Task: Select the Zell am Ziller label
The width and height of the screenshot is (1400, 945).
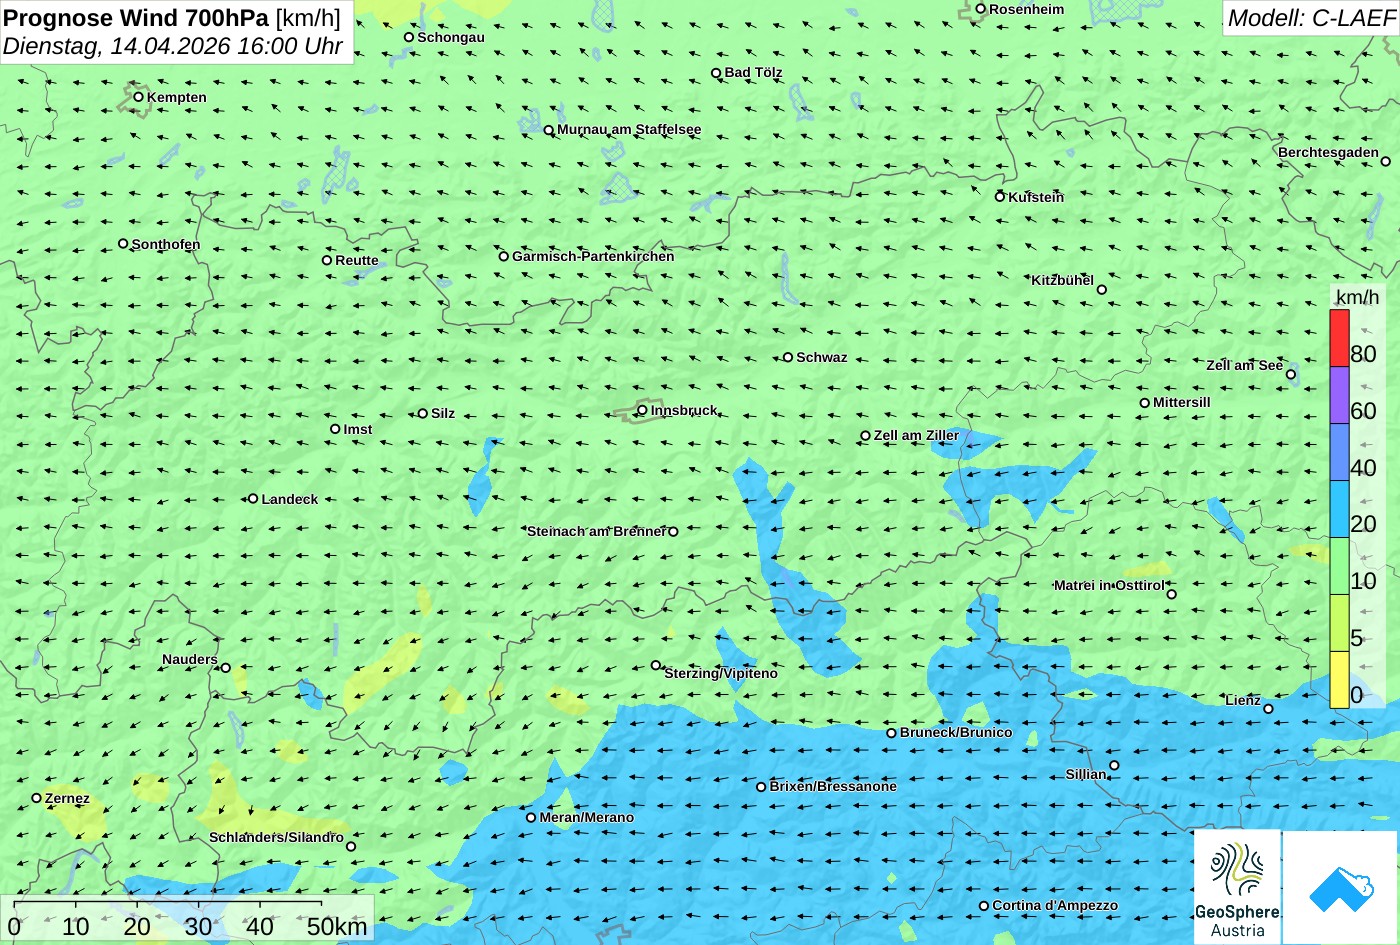Action: (x=916, y=435)
